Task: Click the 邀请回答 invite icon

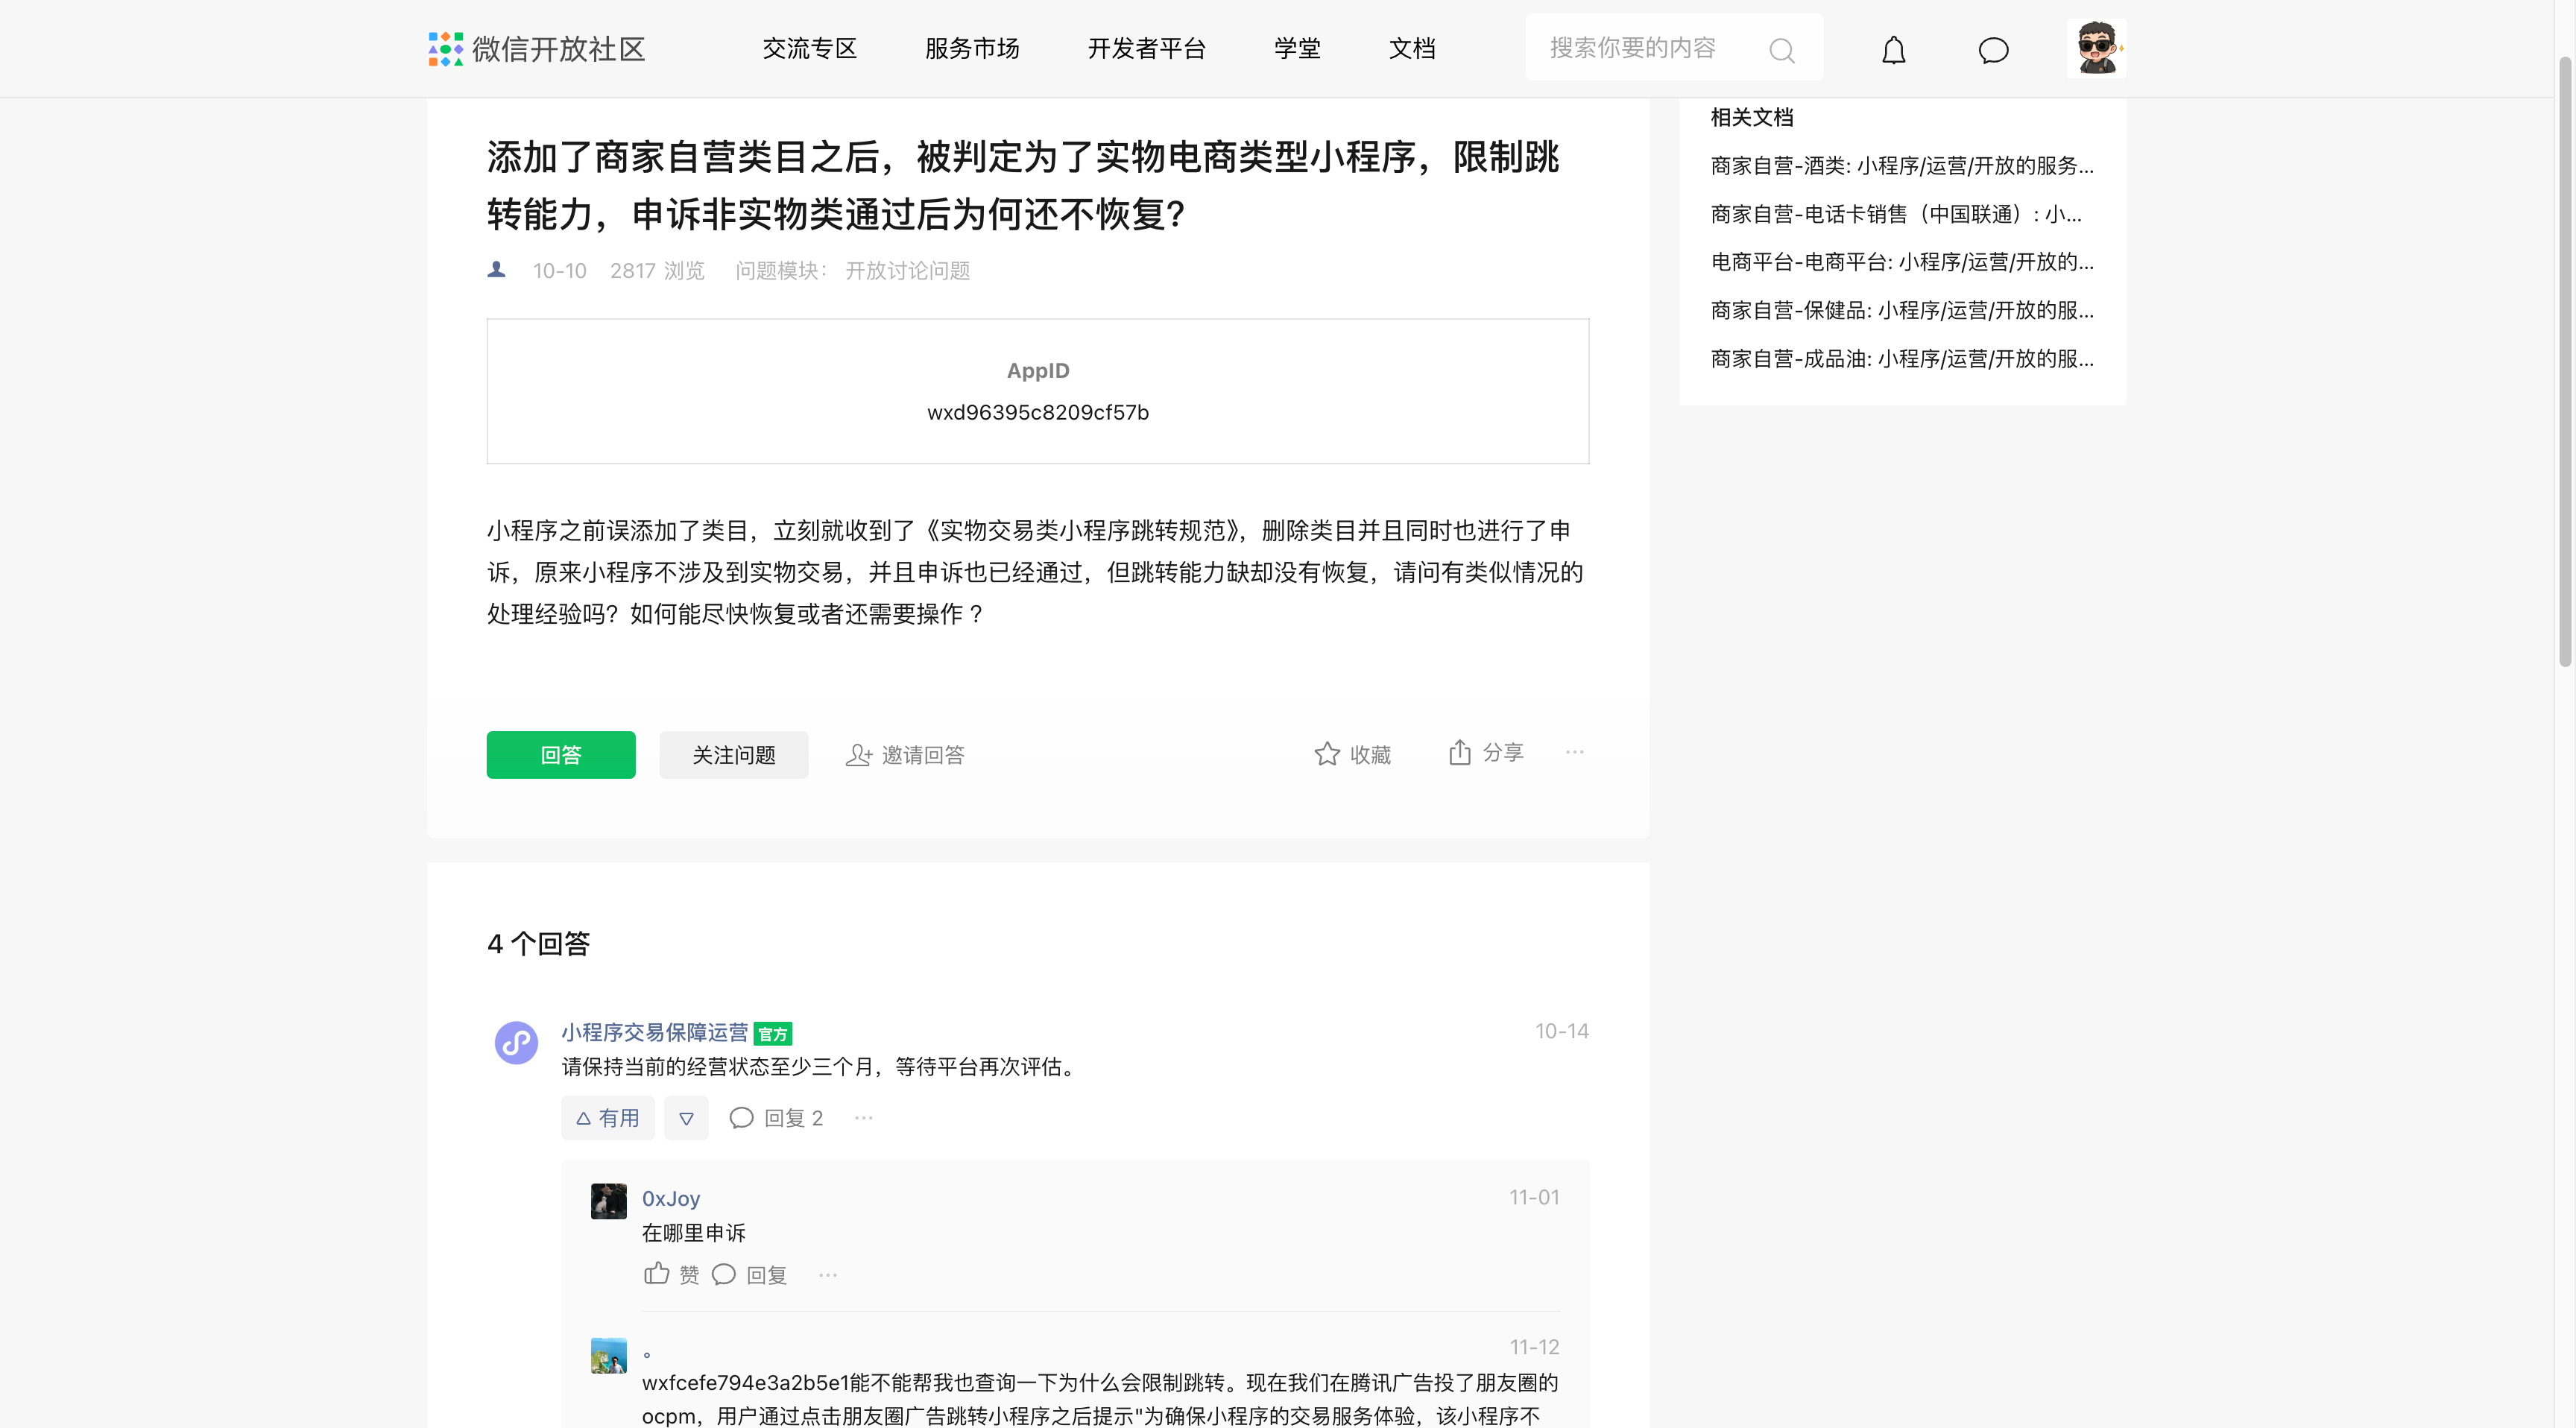Action: (858, 755)
